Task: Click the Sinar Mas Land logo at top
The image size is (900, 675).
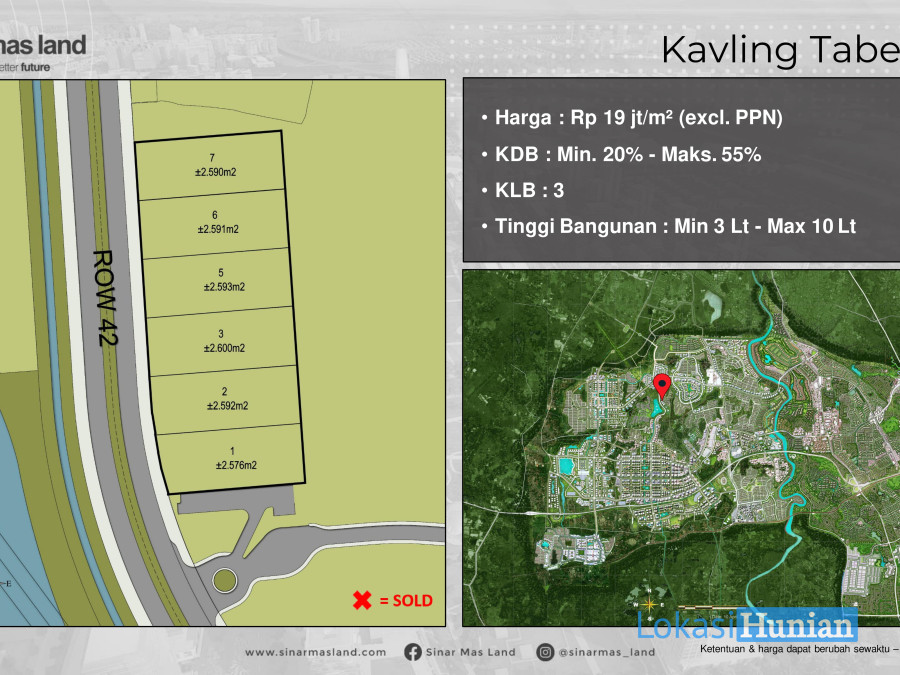Action: [43, 53]
